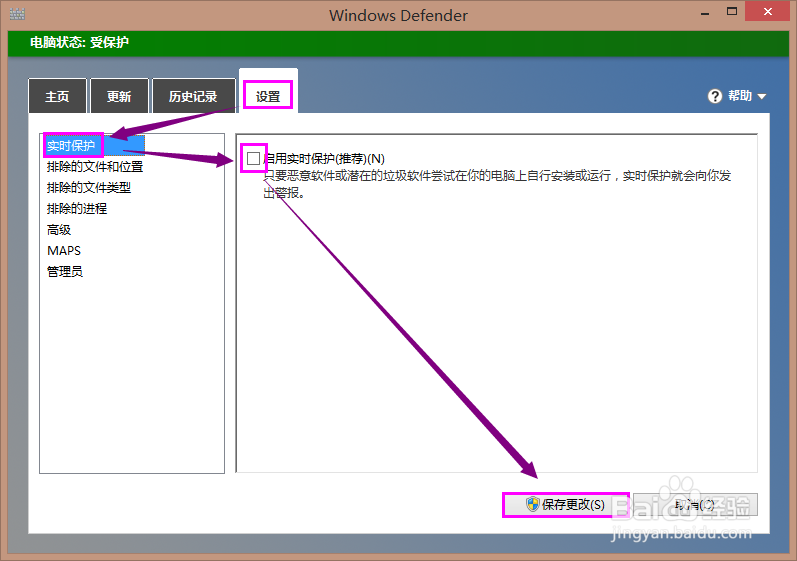The image size is (797, 561).
Task: Select the 管理员 settings category
Action: (65, 271)
